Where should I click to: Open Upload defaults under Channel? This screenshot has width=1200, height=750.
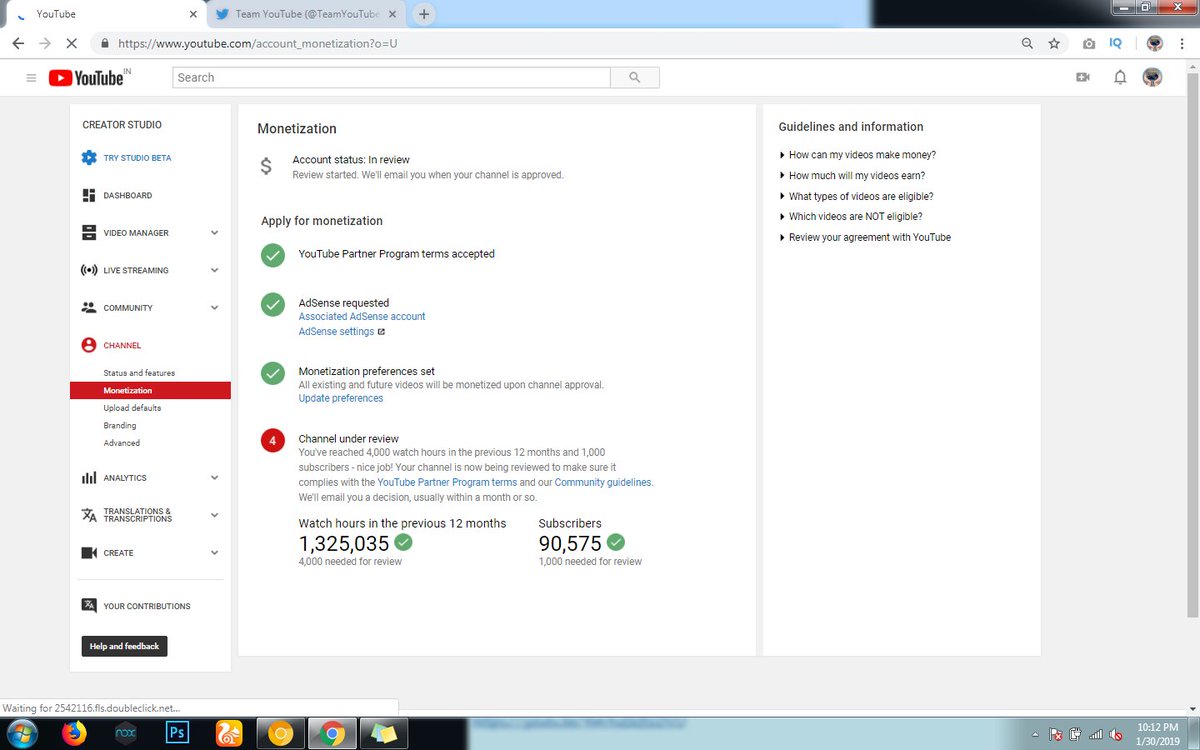tap(132, 408)
